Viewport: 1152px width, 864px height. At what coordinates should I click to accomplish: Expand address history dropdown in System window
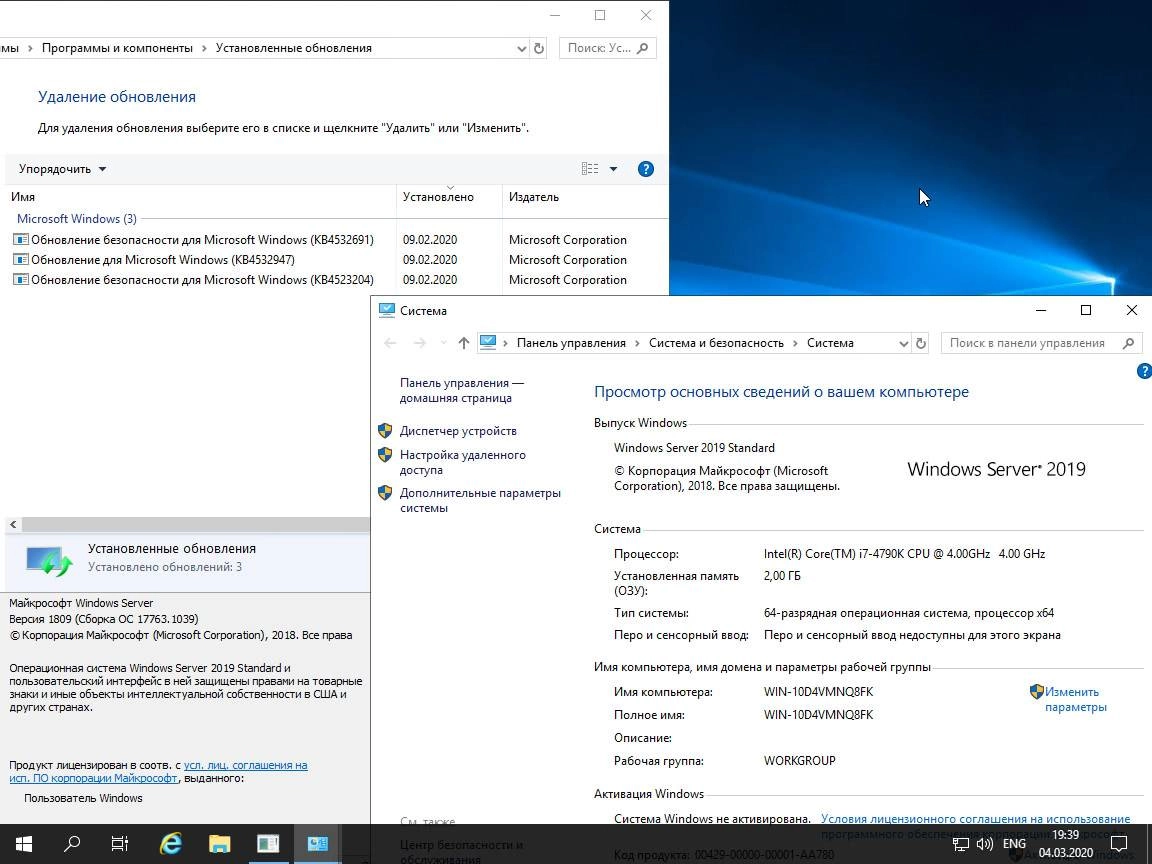tap(904, 343)
